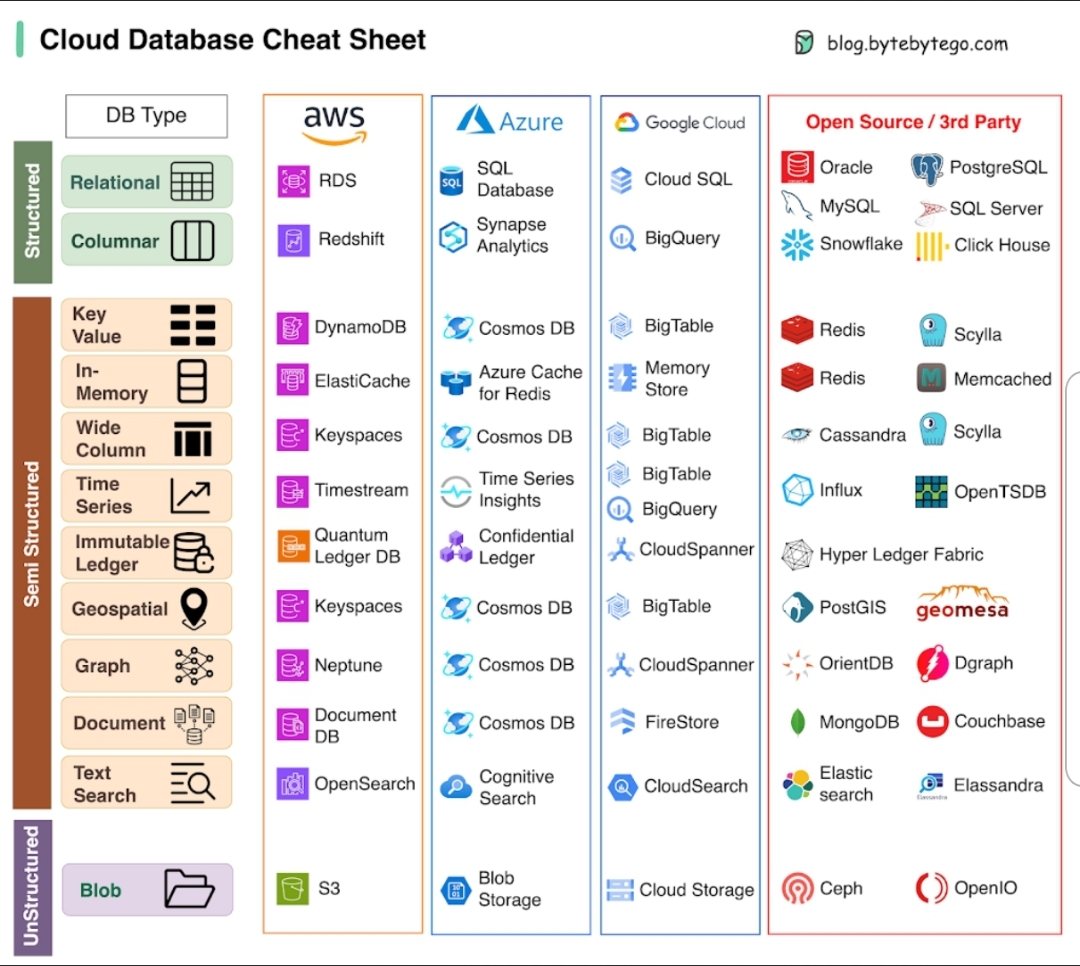Select the Blob category box

click(x=147, y=889)
